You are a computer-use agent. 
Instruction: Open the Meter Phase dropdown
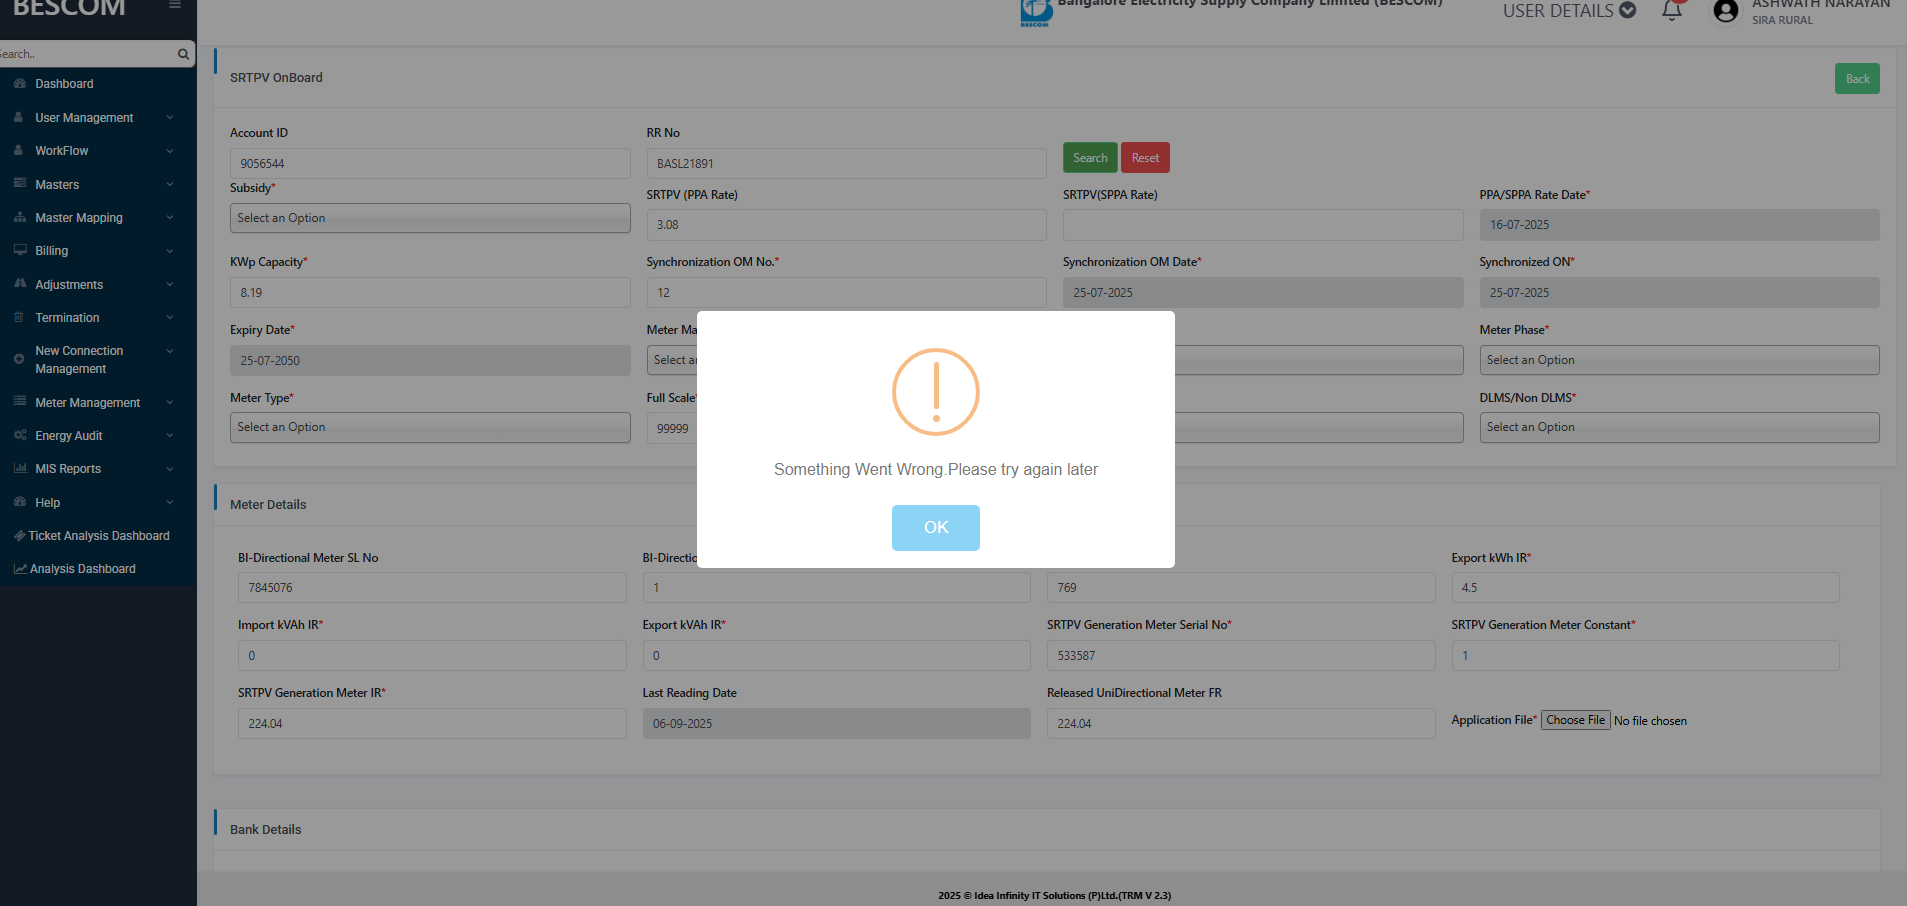tap(1679, 360)
